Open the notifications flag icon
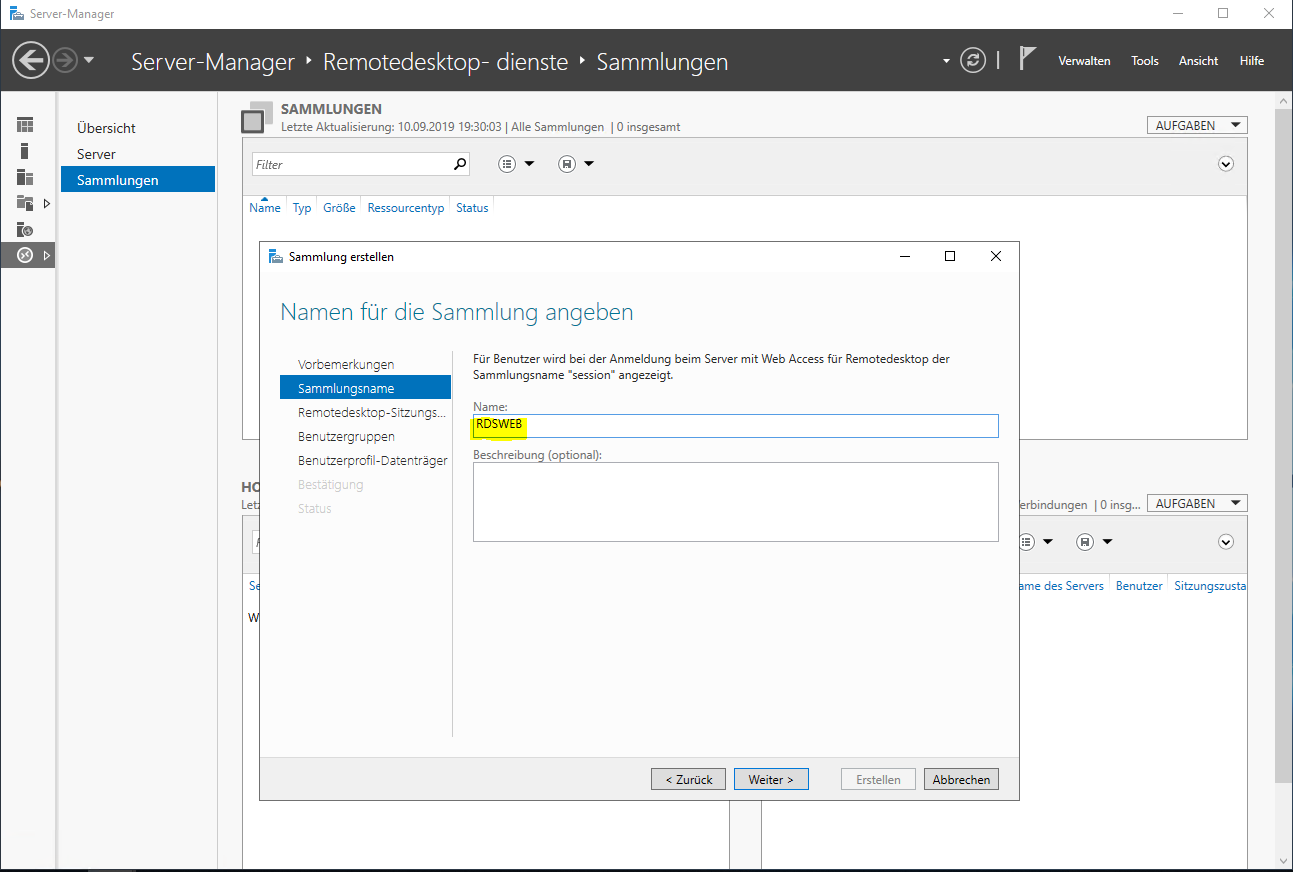 1027,59
